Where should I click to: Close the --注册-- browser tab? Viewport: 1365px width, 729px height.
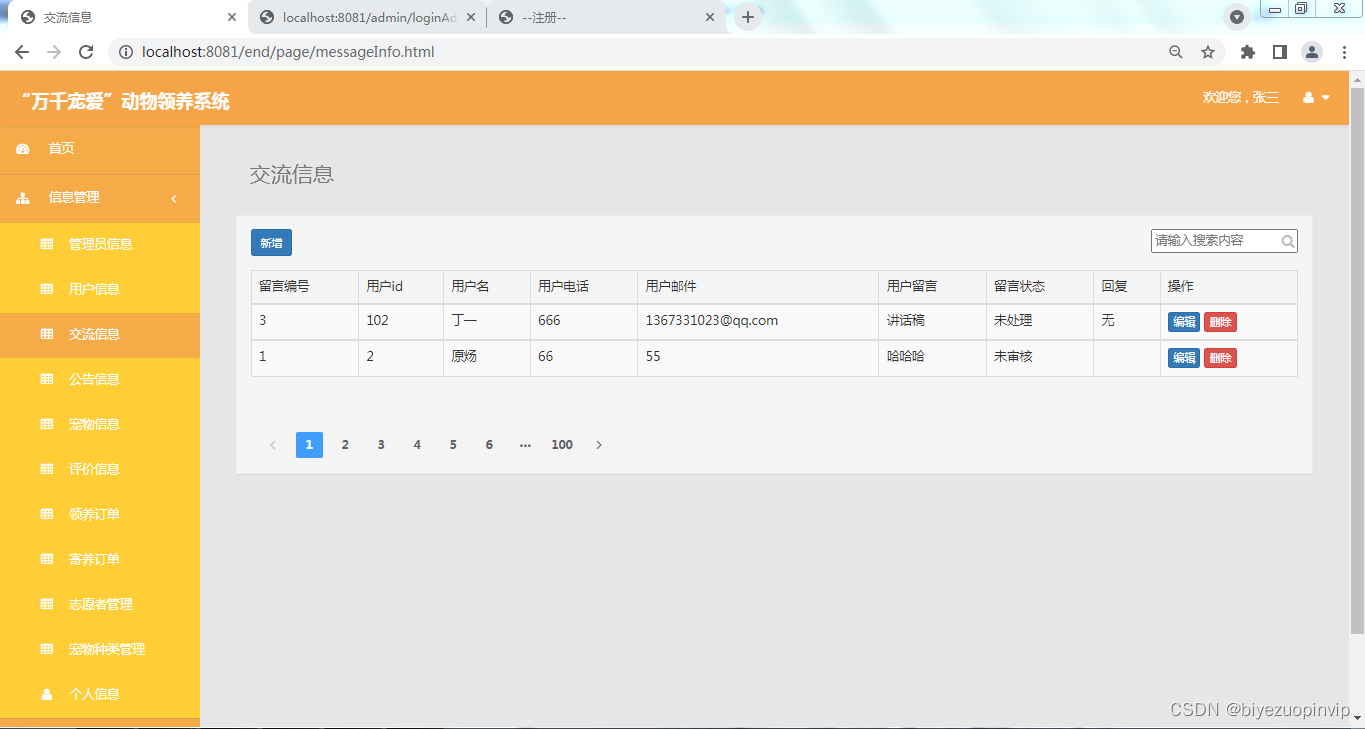710,17
